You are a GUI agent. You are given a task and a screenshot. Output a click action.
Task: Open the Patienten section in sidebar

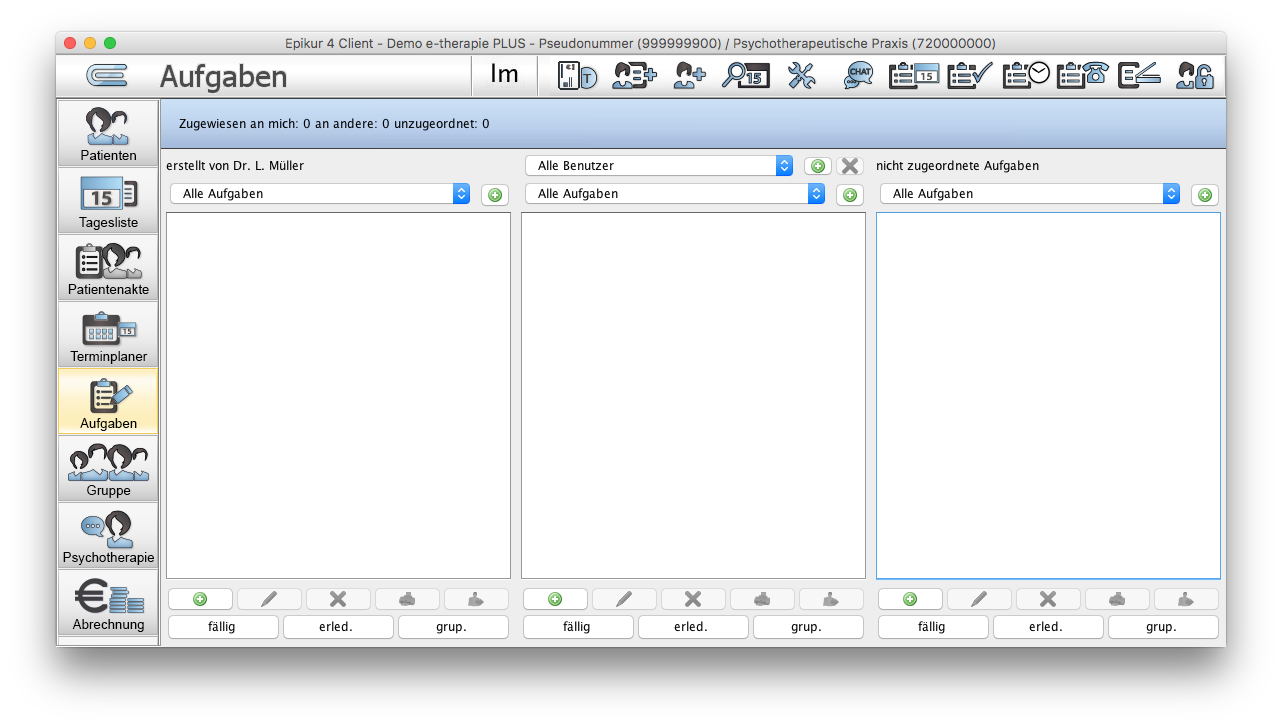tap(108, 133)
